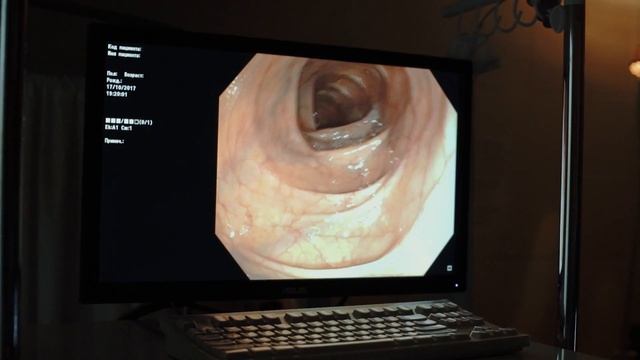
Task: Click the comment label below Eh:A1
Action: coord(114,141)
